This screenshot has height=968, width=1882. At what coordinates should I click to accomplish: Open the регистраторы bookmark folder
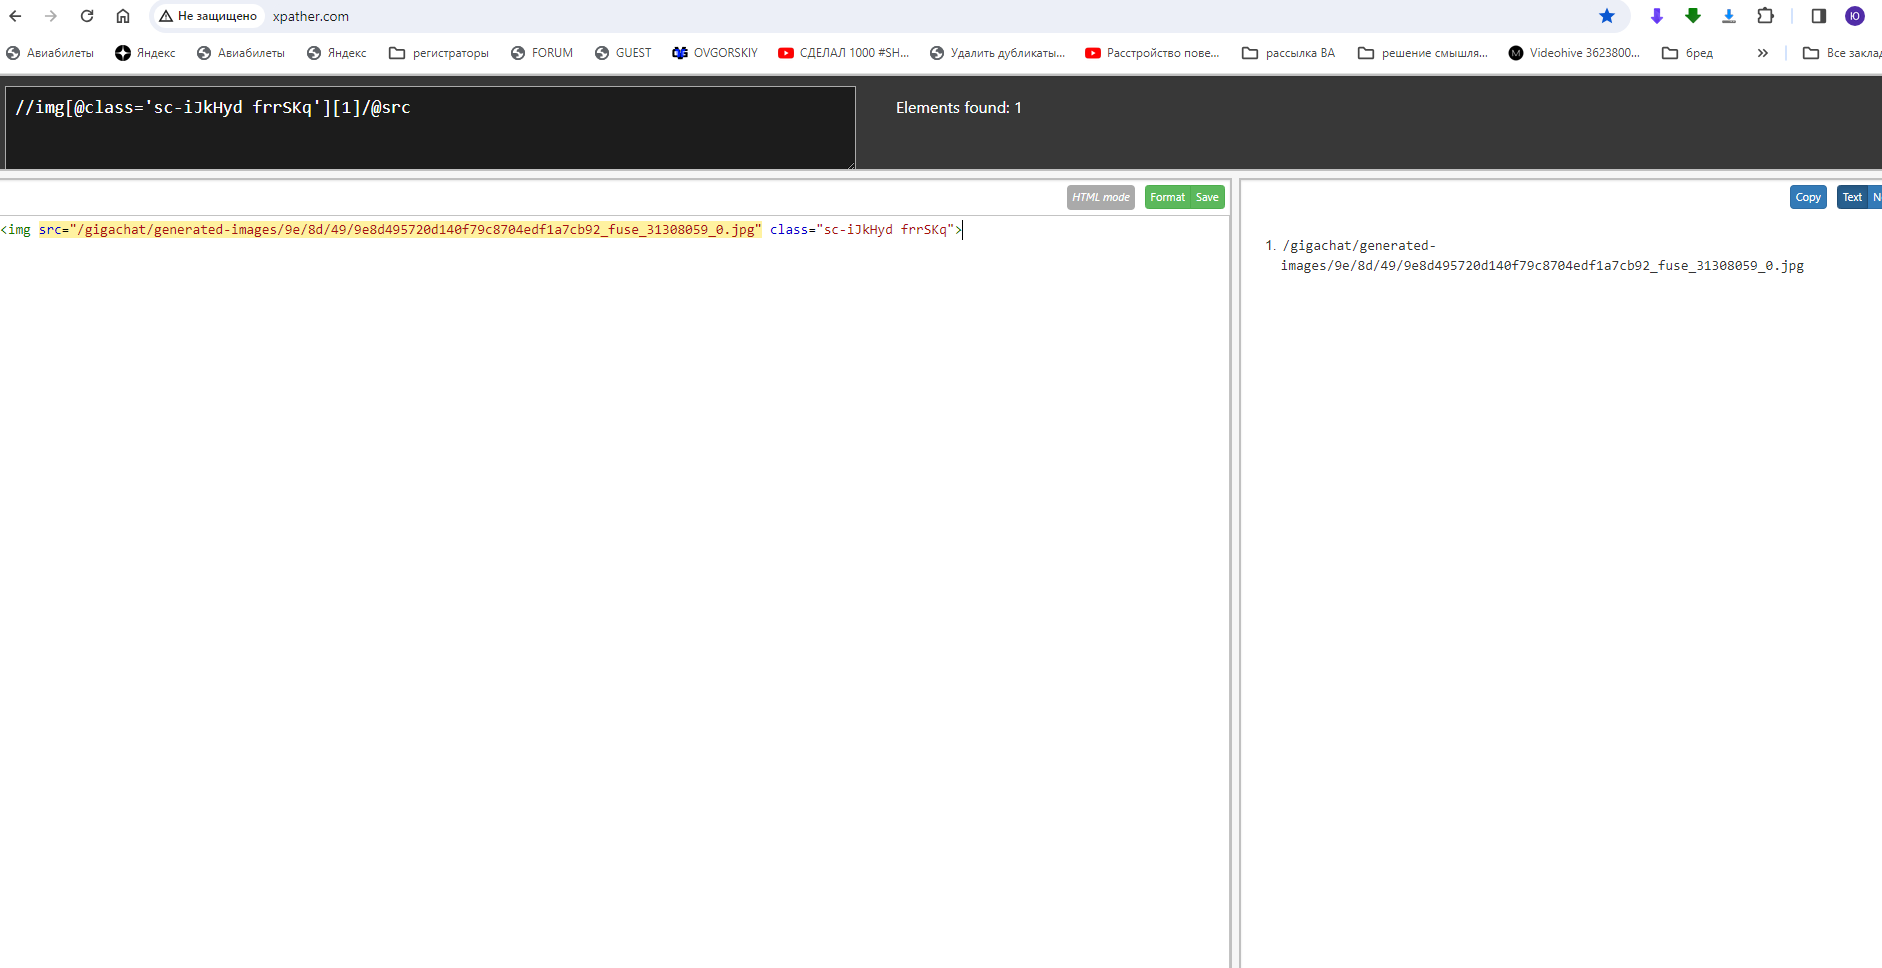click(x=439, y=53)
